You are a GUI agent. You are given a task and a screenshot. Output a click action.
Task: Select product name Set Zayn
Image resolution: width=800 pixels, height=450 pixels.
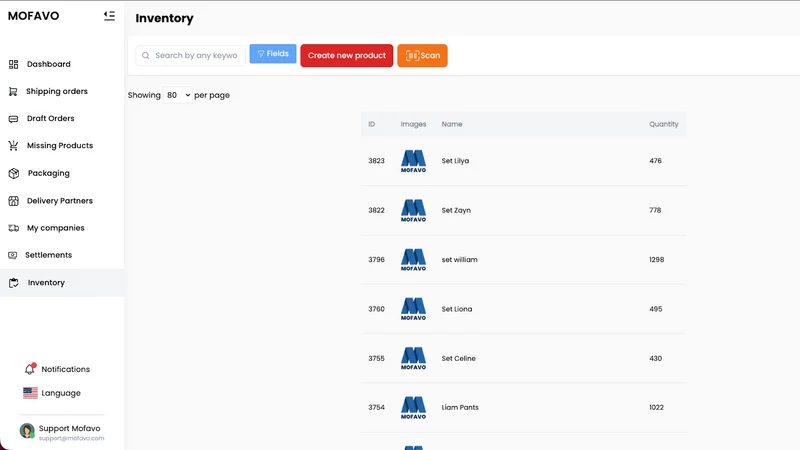pyautogui.click(x=456, y=210)
